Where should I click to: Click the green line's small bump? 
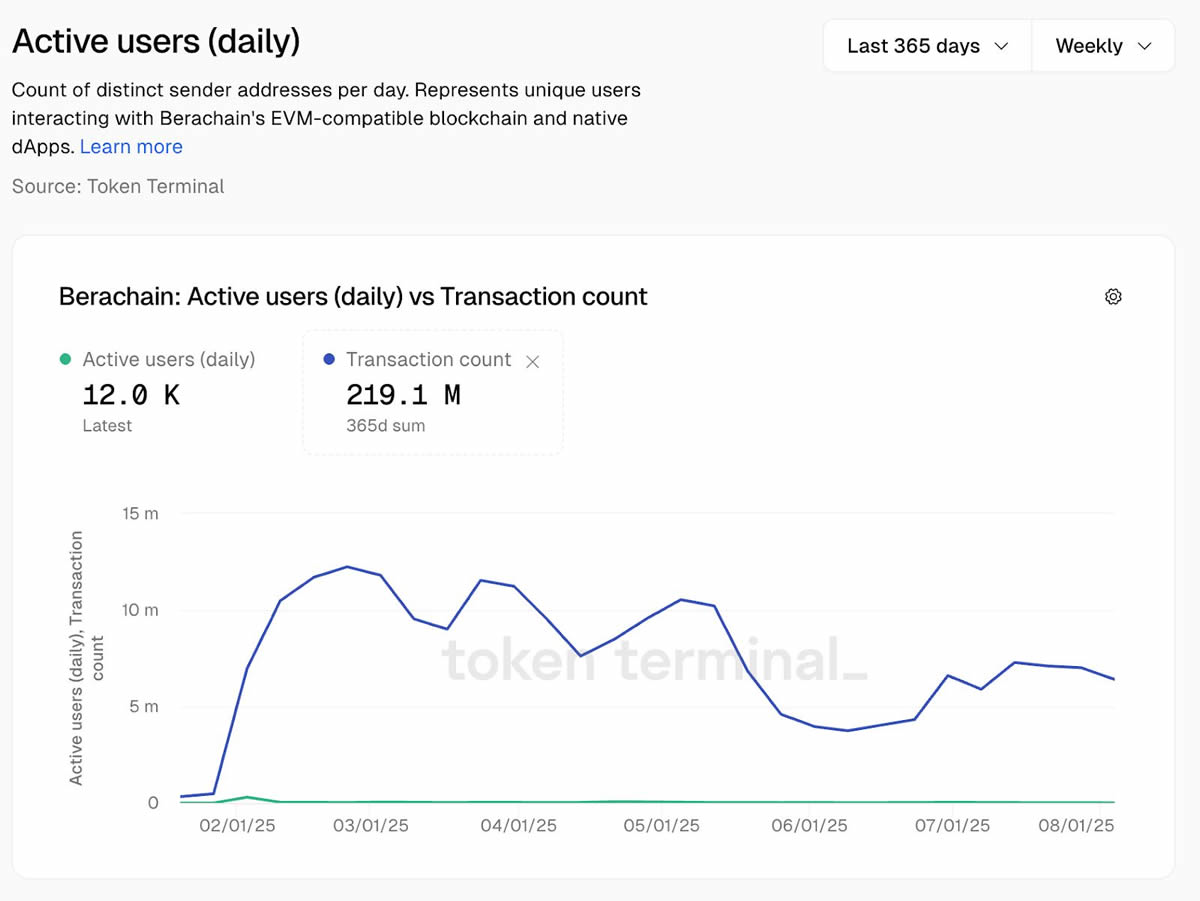pyautogui.click(x=246, y=797)
